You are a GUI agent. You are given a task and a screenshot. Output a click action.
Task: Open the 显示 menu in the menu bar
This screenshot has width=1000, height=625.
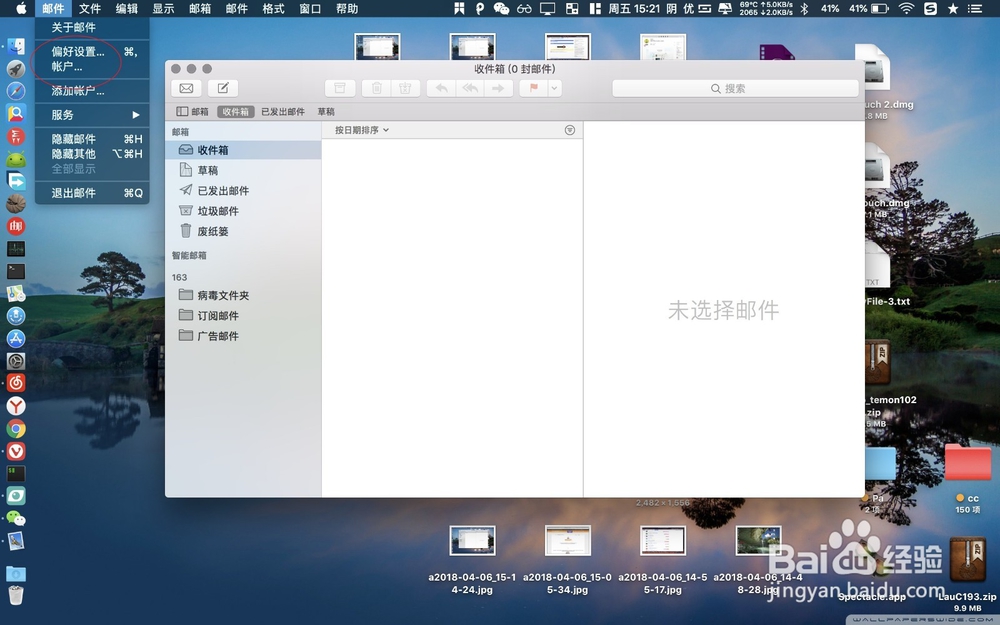(x=163, y=8)
